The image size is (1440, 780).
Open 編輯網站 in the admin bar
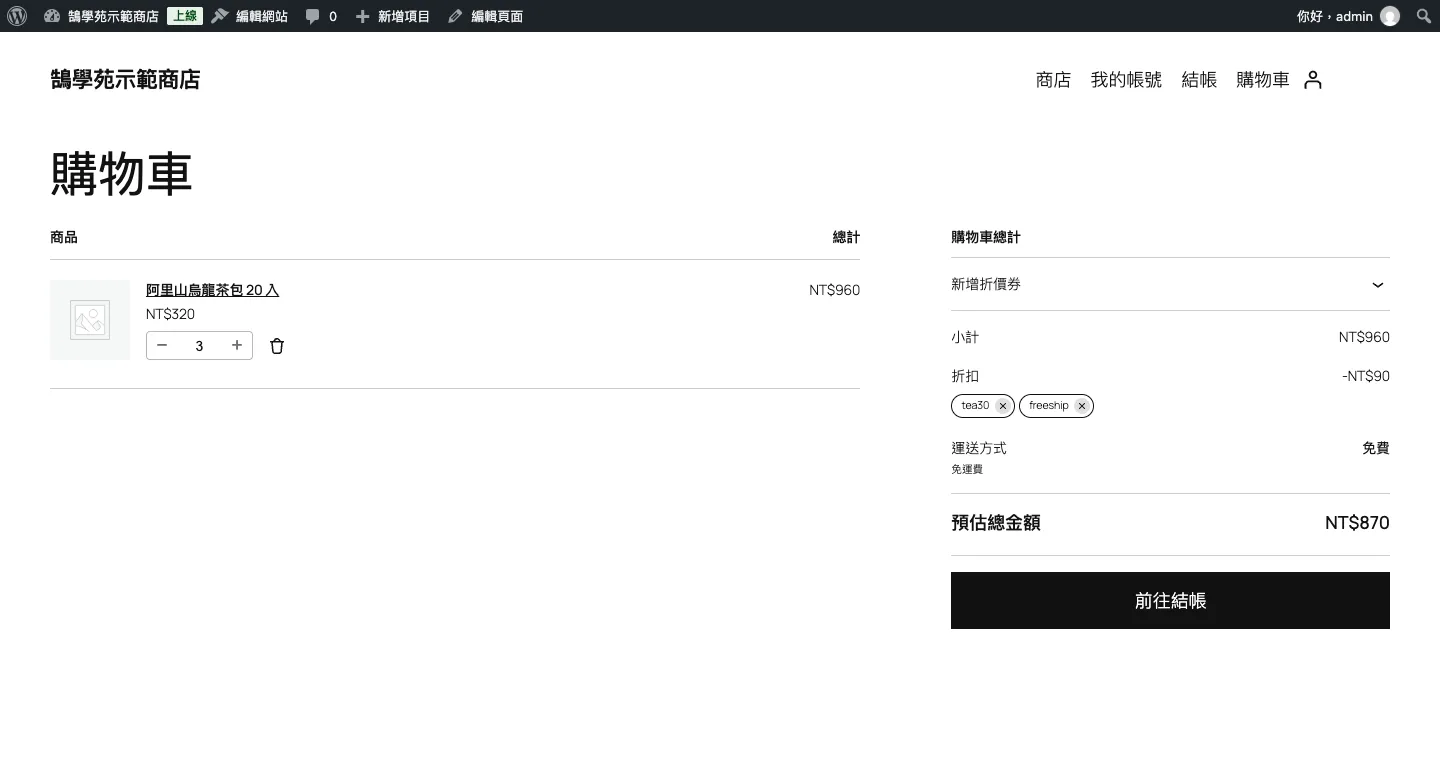pos(250,16)
